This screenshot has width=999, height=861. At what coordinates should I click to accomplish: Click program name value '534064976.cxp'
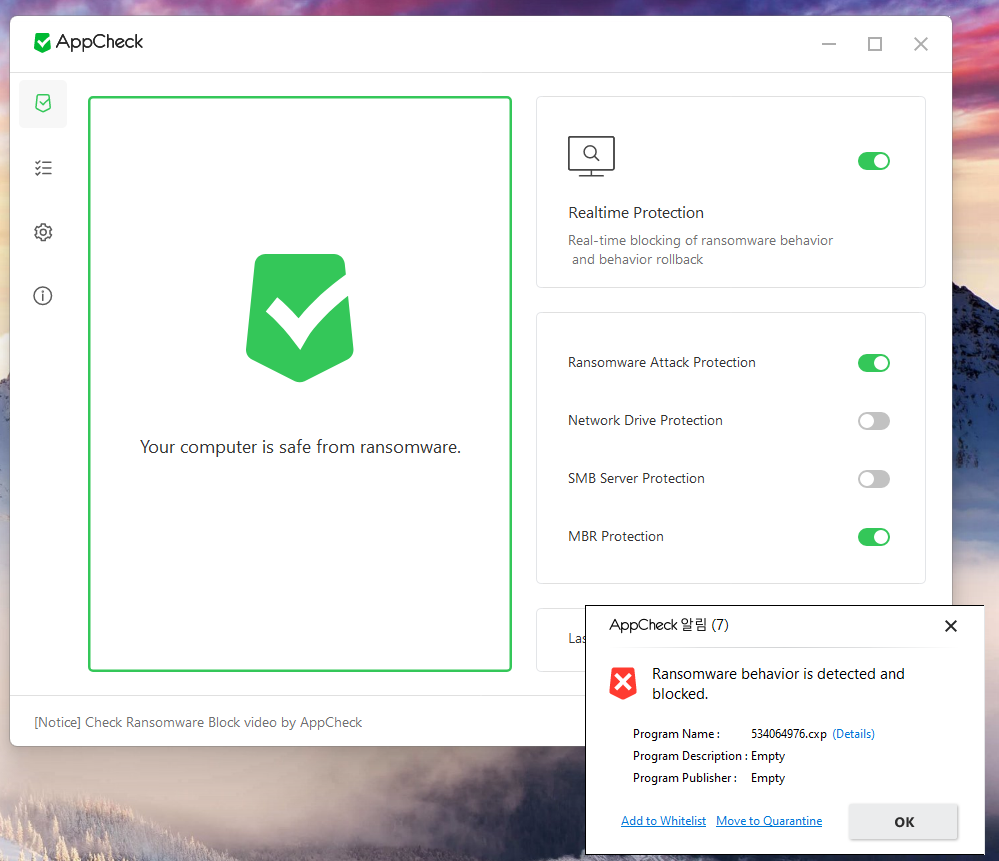[789, 734]
